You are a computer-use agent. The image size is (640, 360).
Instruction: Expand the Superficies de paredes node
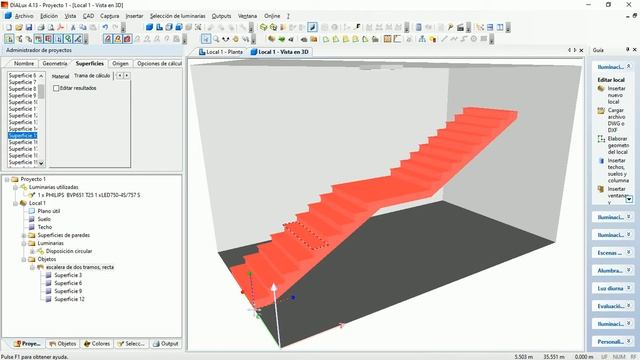[24, 236]
